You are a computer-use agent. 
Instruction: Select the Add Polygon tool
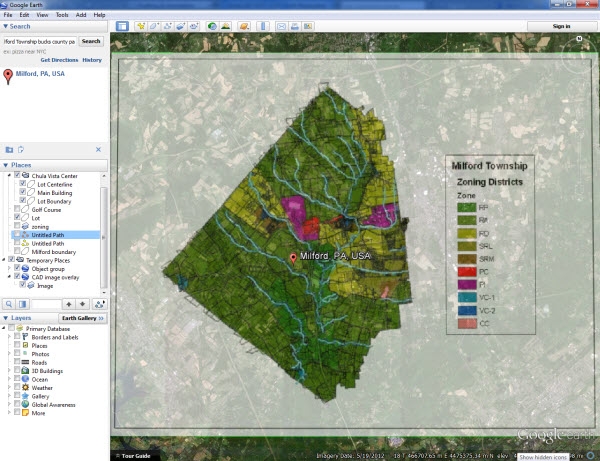154,26
